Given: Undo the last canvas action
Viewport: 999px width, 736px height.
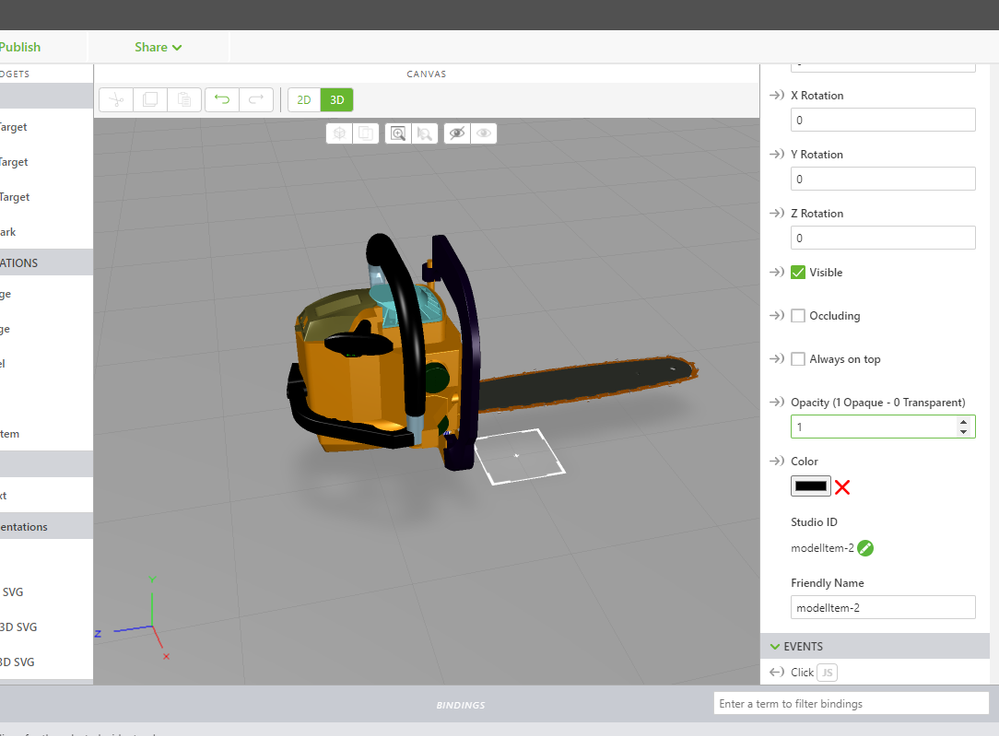Looking at the screenshot, I should tap(222, 100).
